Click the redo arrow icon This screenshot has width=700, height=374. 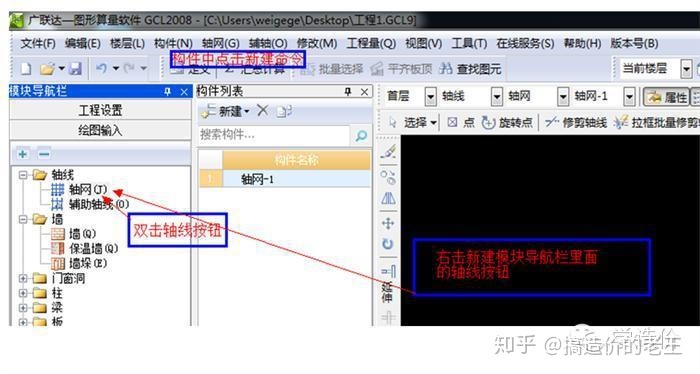tap(129, 68)
